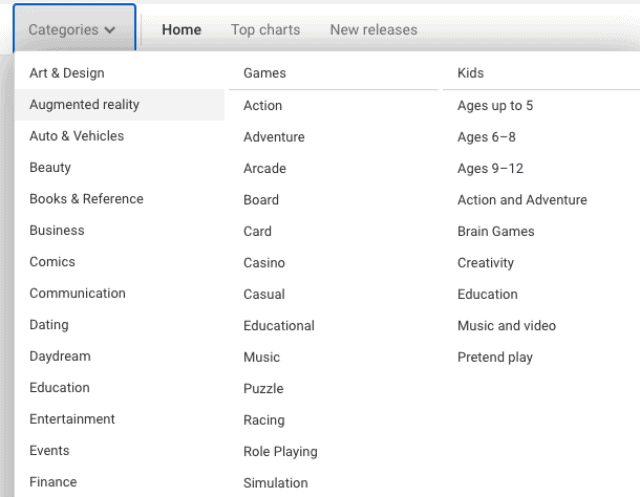Open Action and Adventure for kids
Image resolution: width=640 pixels, height=497 pixels.
tap(522, 200)
